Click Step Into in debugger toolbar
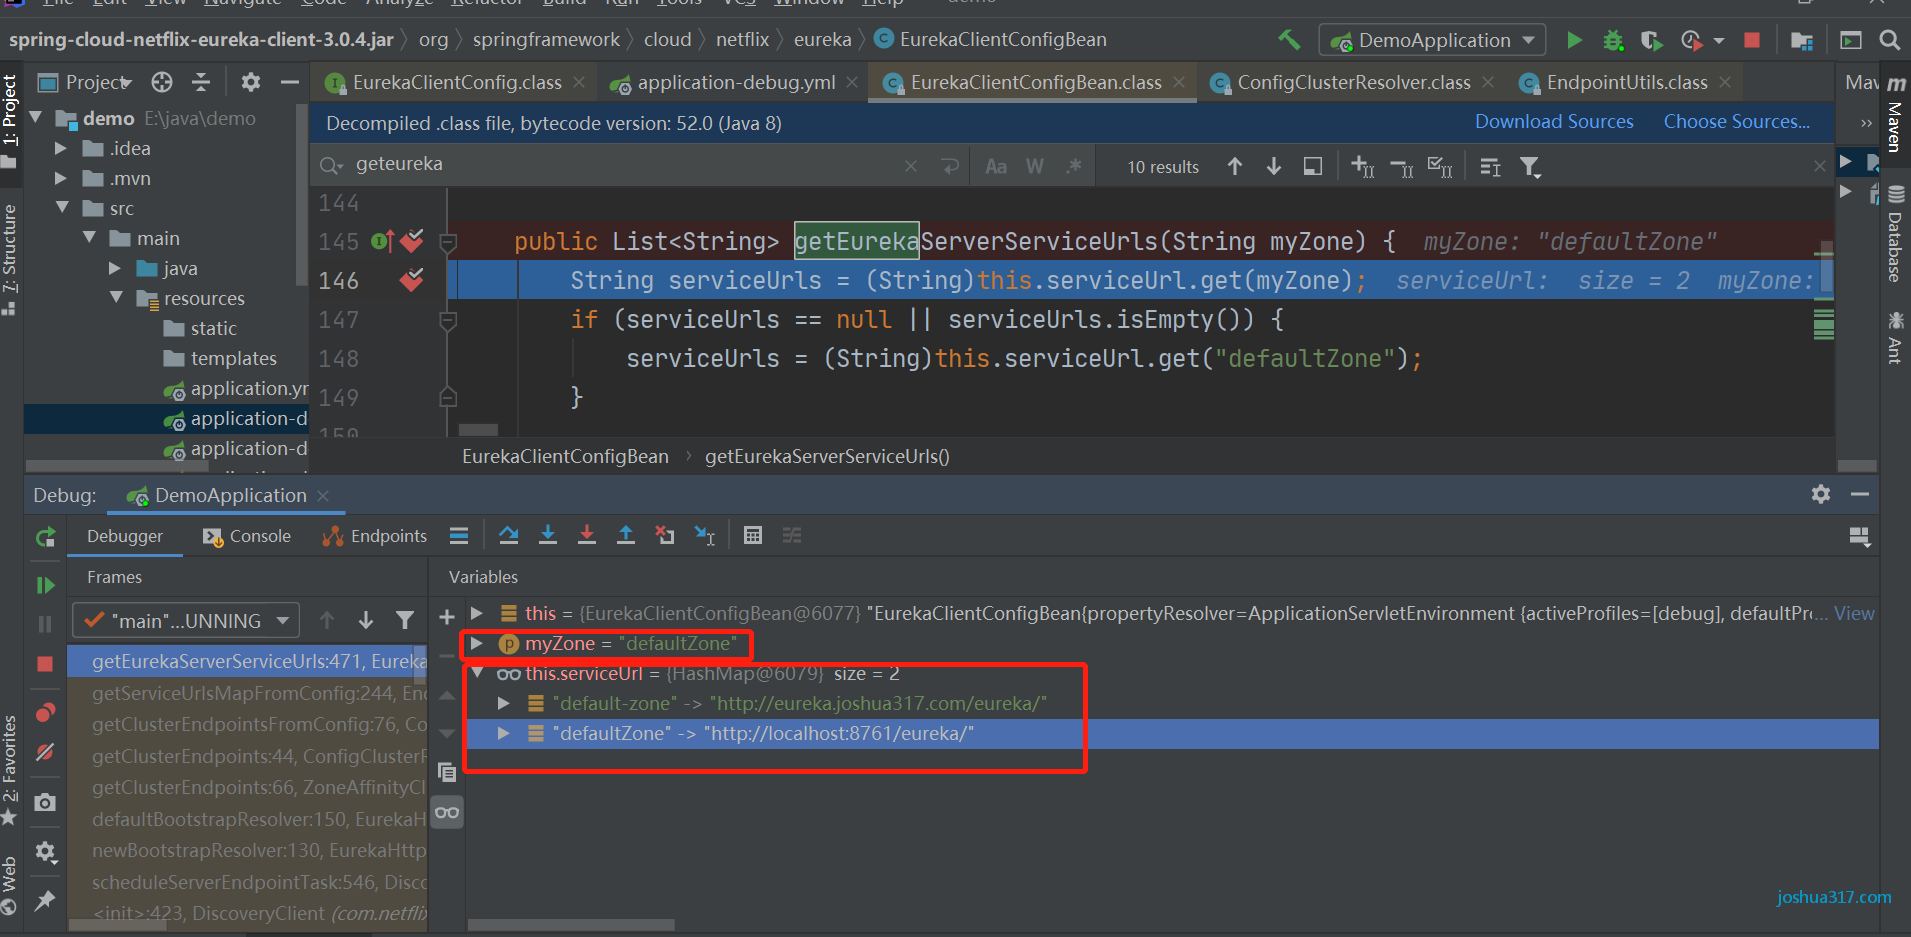Screen dimensions: 1911x937 [x=547, y=536]
